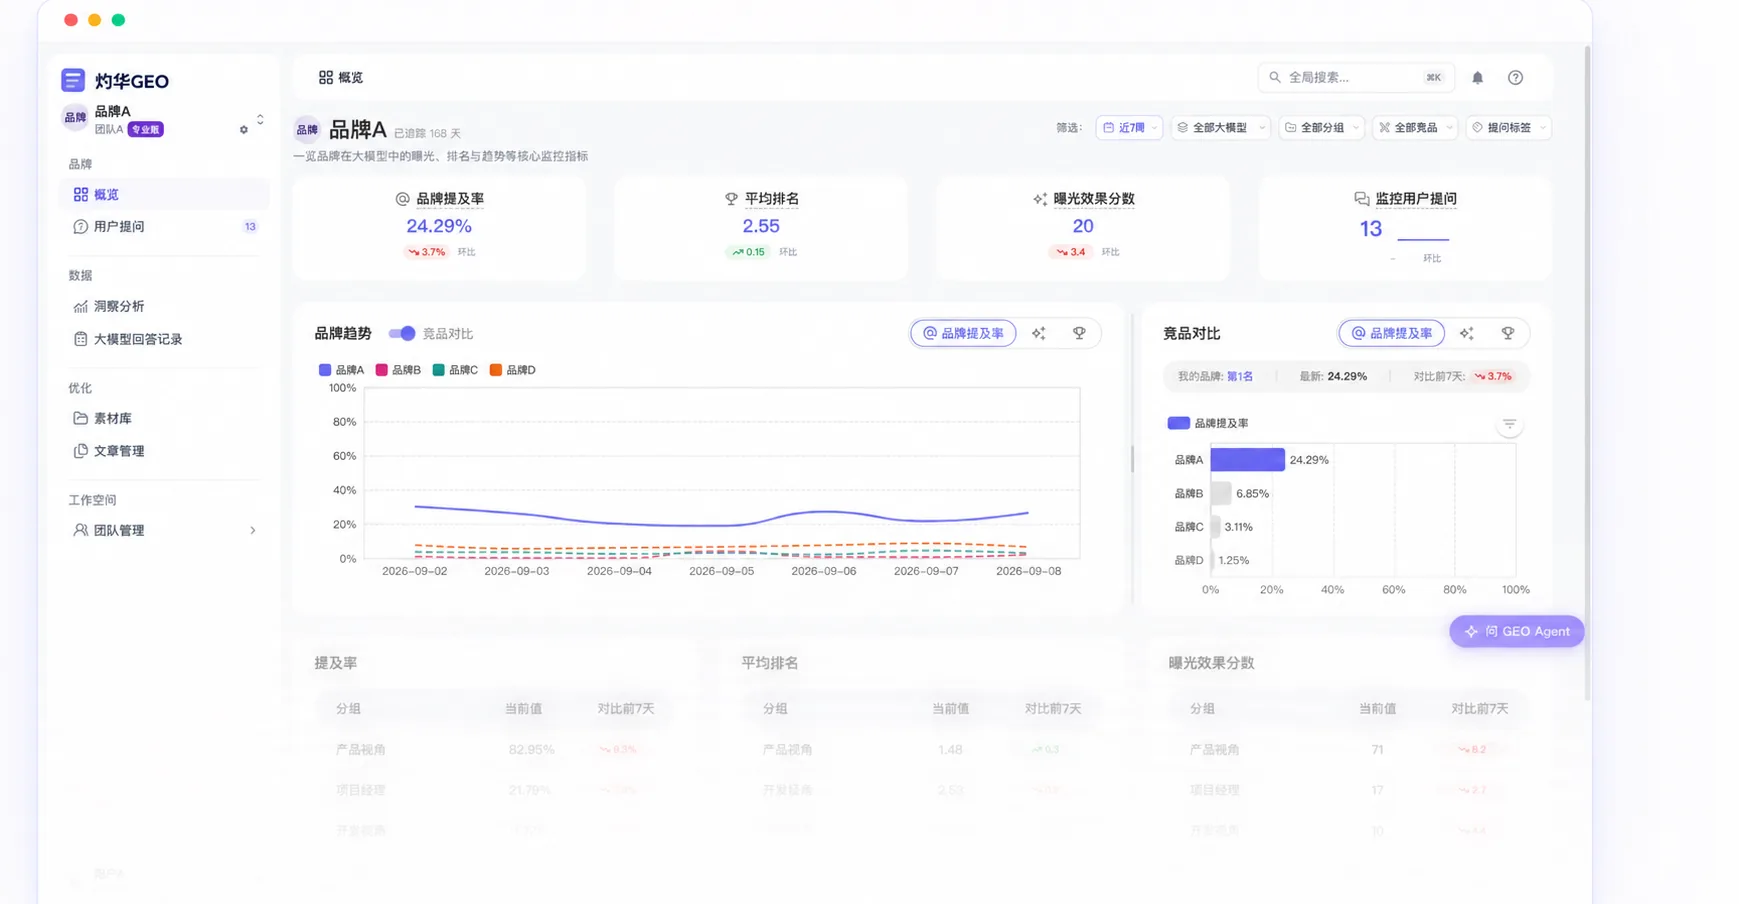
Task: Click the 品牌A avatar beside the page title
Action: pyautogui.click(x=307, y=130)
